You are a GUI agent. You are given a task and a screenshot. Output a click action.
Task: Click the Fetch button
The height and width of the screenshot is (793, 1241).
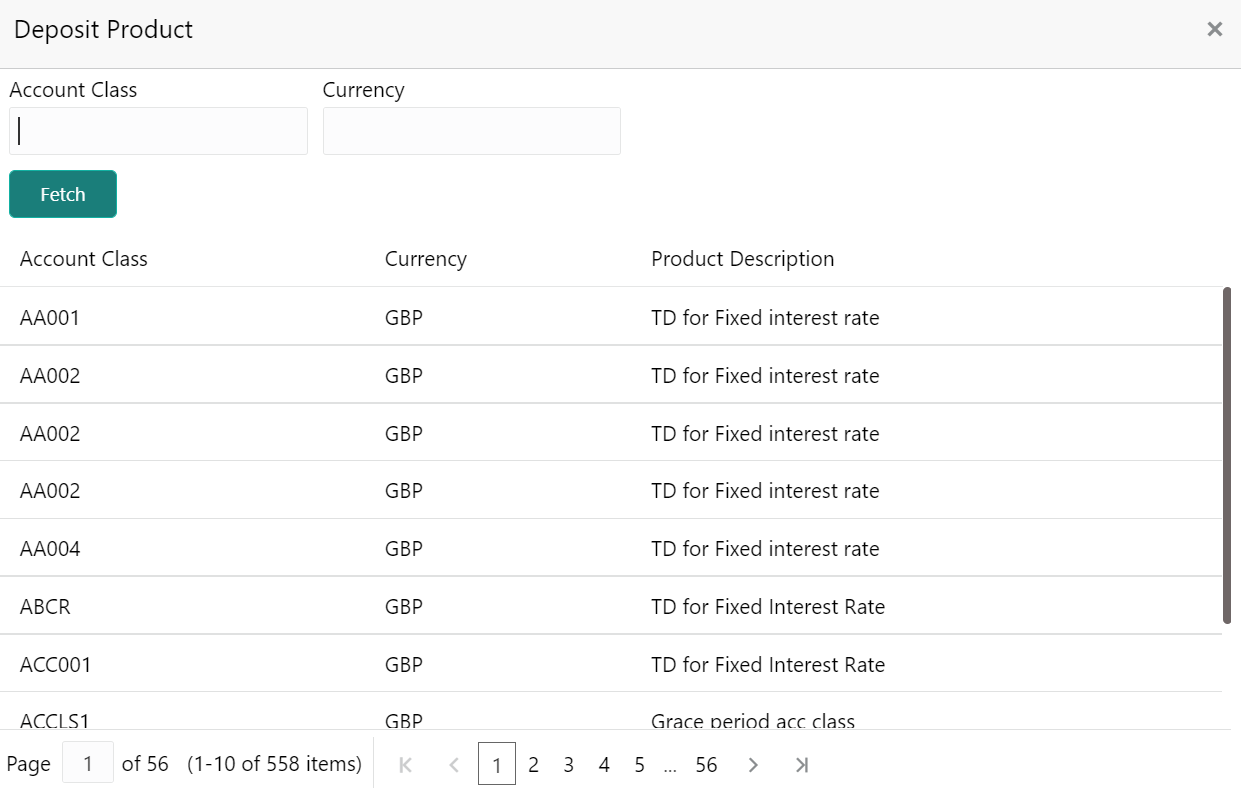point(63,194)
